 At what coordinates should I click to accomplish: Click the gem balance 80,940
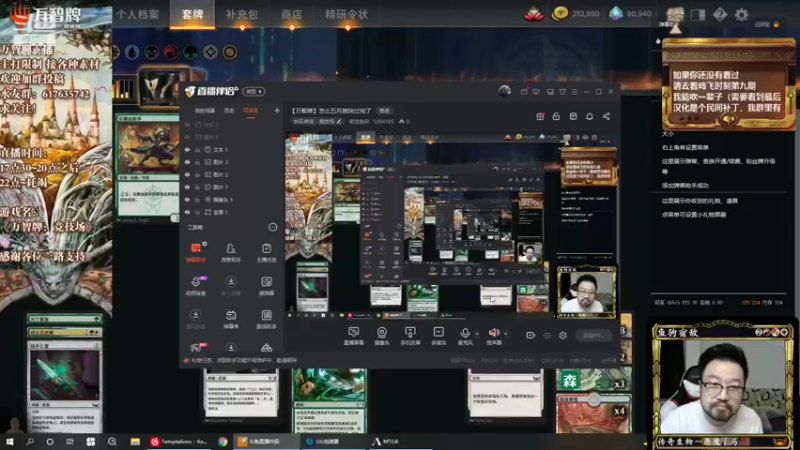[x=631, y=14]
